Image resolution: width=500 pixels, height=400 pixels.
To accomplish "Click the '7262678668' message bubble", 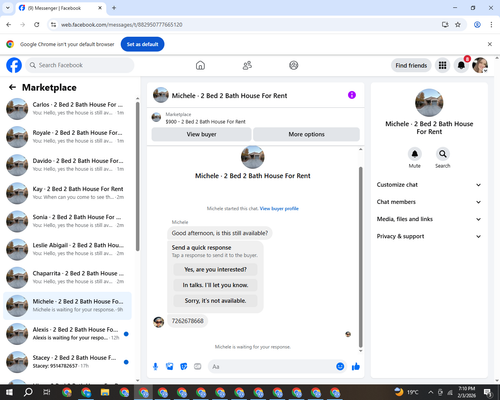I will 187,321.
